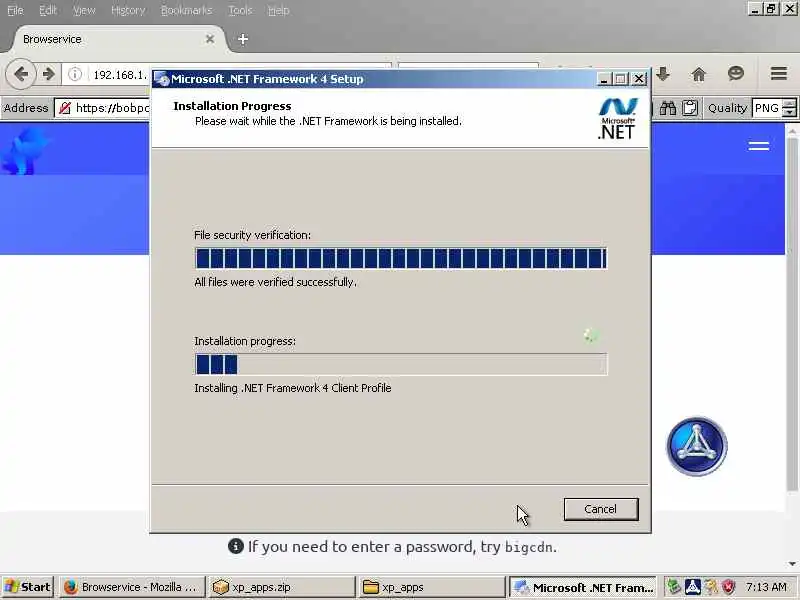This screenshot has width=800, height=600.
Task: Click the blue network globe page icon
Action: [x=697, y=446]
